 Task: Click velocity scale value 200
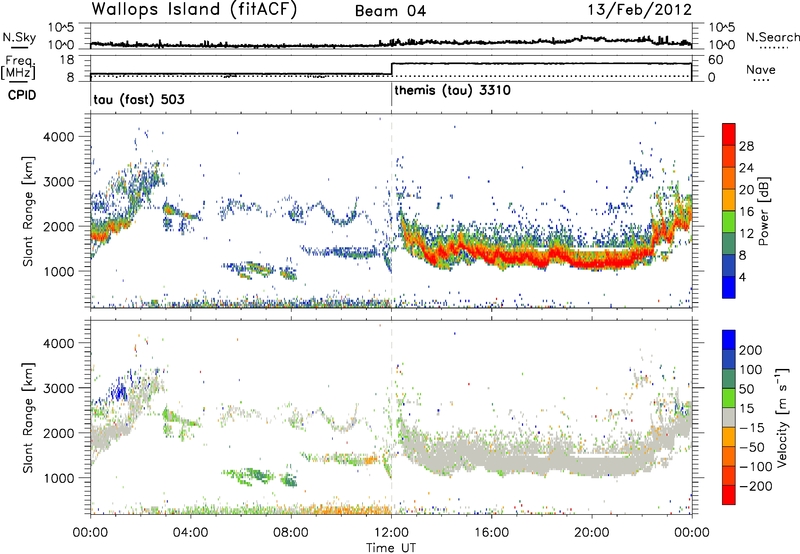pyautogui.click(x=751, y=350)
